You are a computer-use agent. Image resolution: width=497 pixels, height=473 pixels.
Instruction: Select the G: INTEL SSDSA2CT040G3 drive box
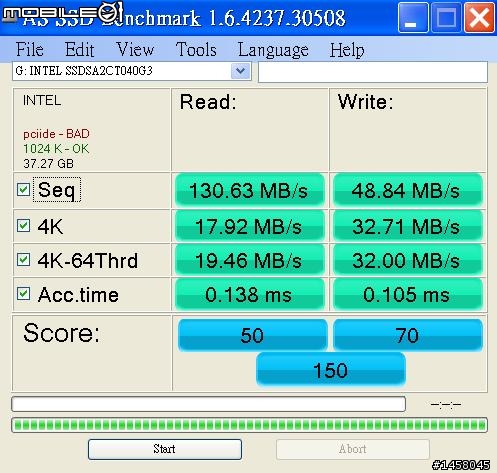pos(132,71)
